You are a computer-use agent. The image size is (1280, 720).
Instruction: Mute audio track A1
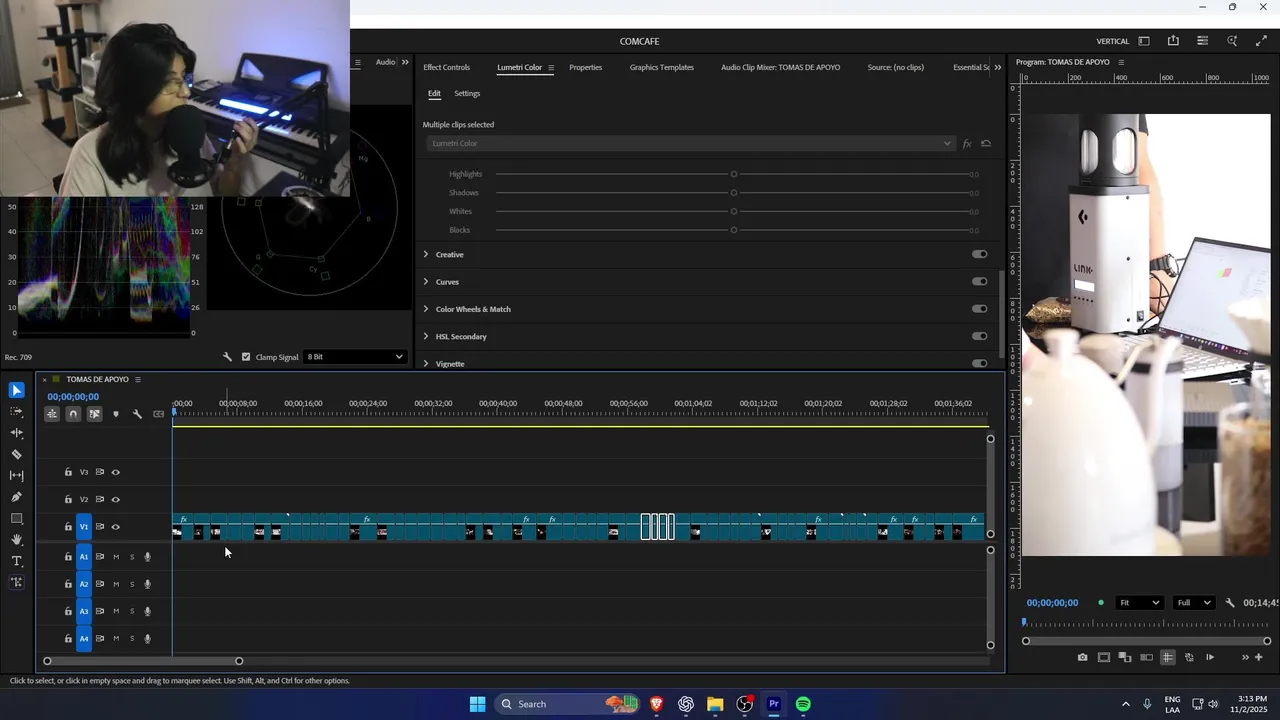pyautogui.click(x=116, y=557)
